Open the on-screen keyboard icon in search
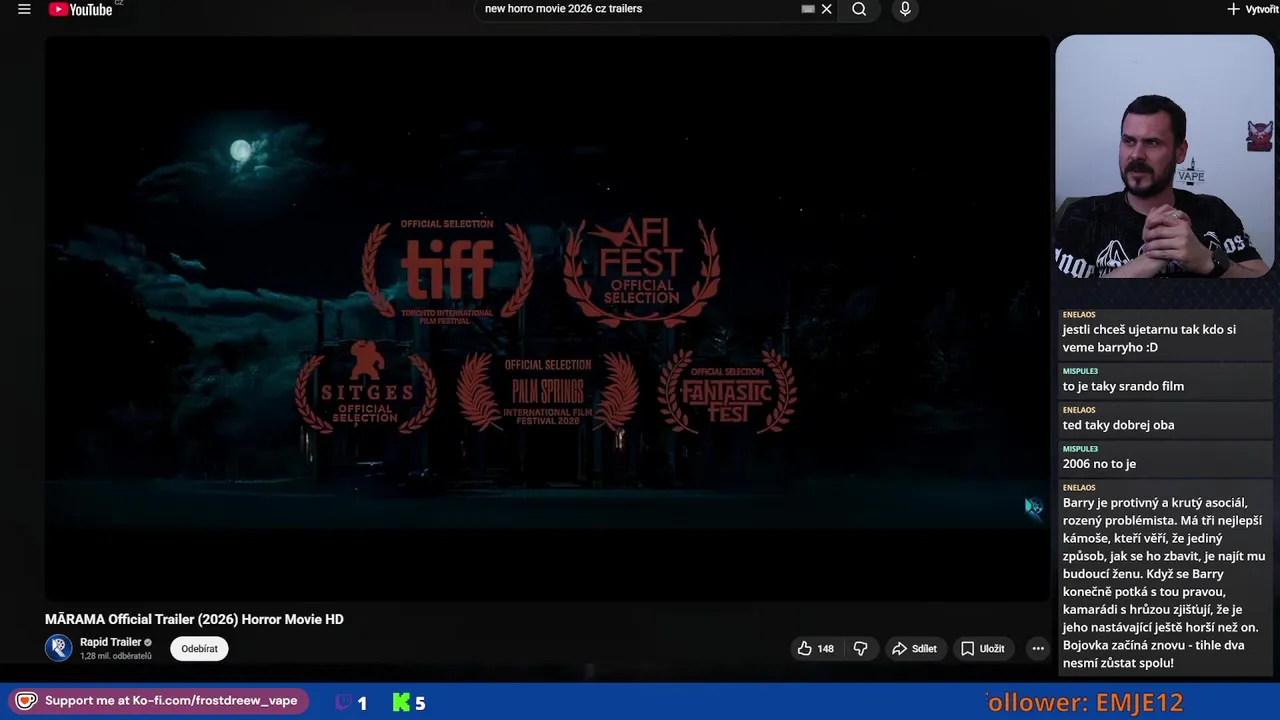The width and height of the screenshot is (1280, 720). pos(808,9)
